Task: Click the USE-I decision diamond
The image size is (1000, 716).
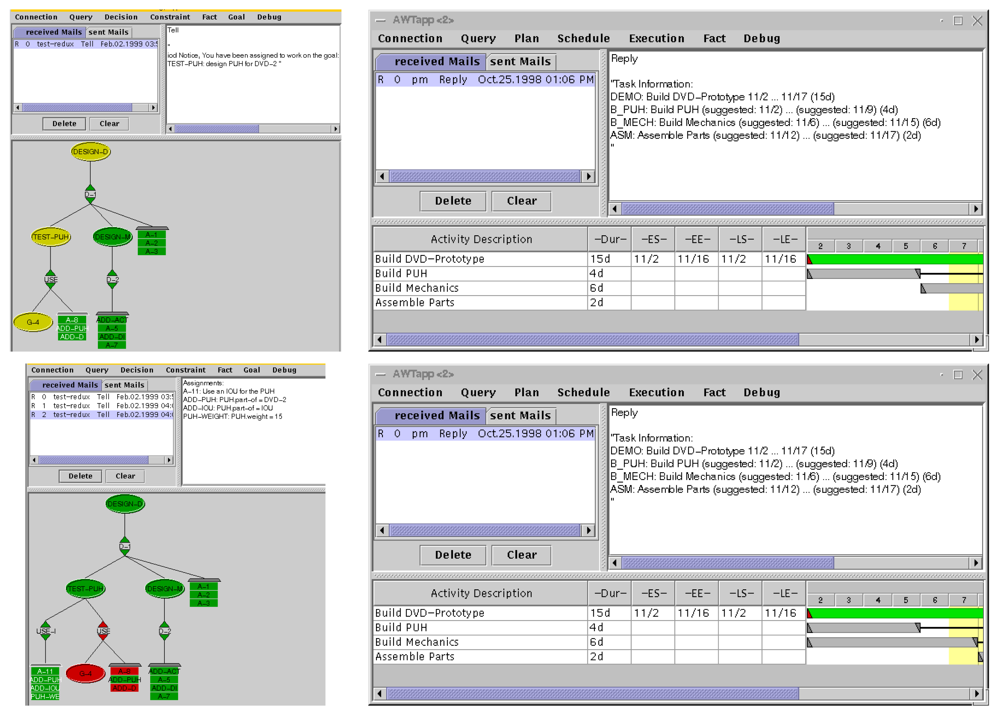Action: pyautogui.click(x=46, y=632)
